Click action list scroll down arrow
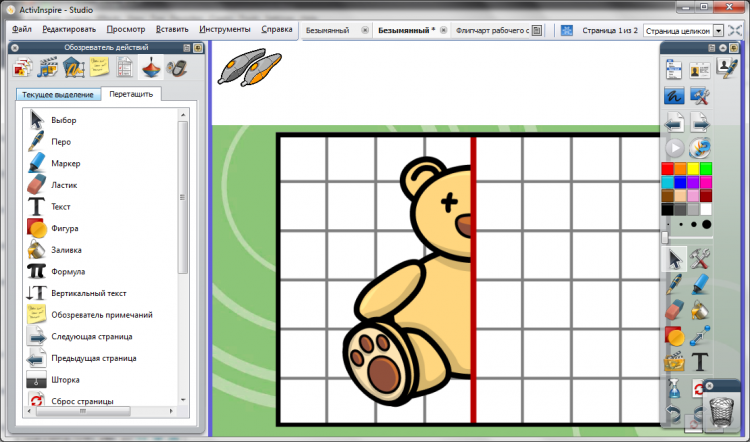Screen dimensions: 750x442 pyautogui.click(x=183, y=400)
